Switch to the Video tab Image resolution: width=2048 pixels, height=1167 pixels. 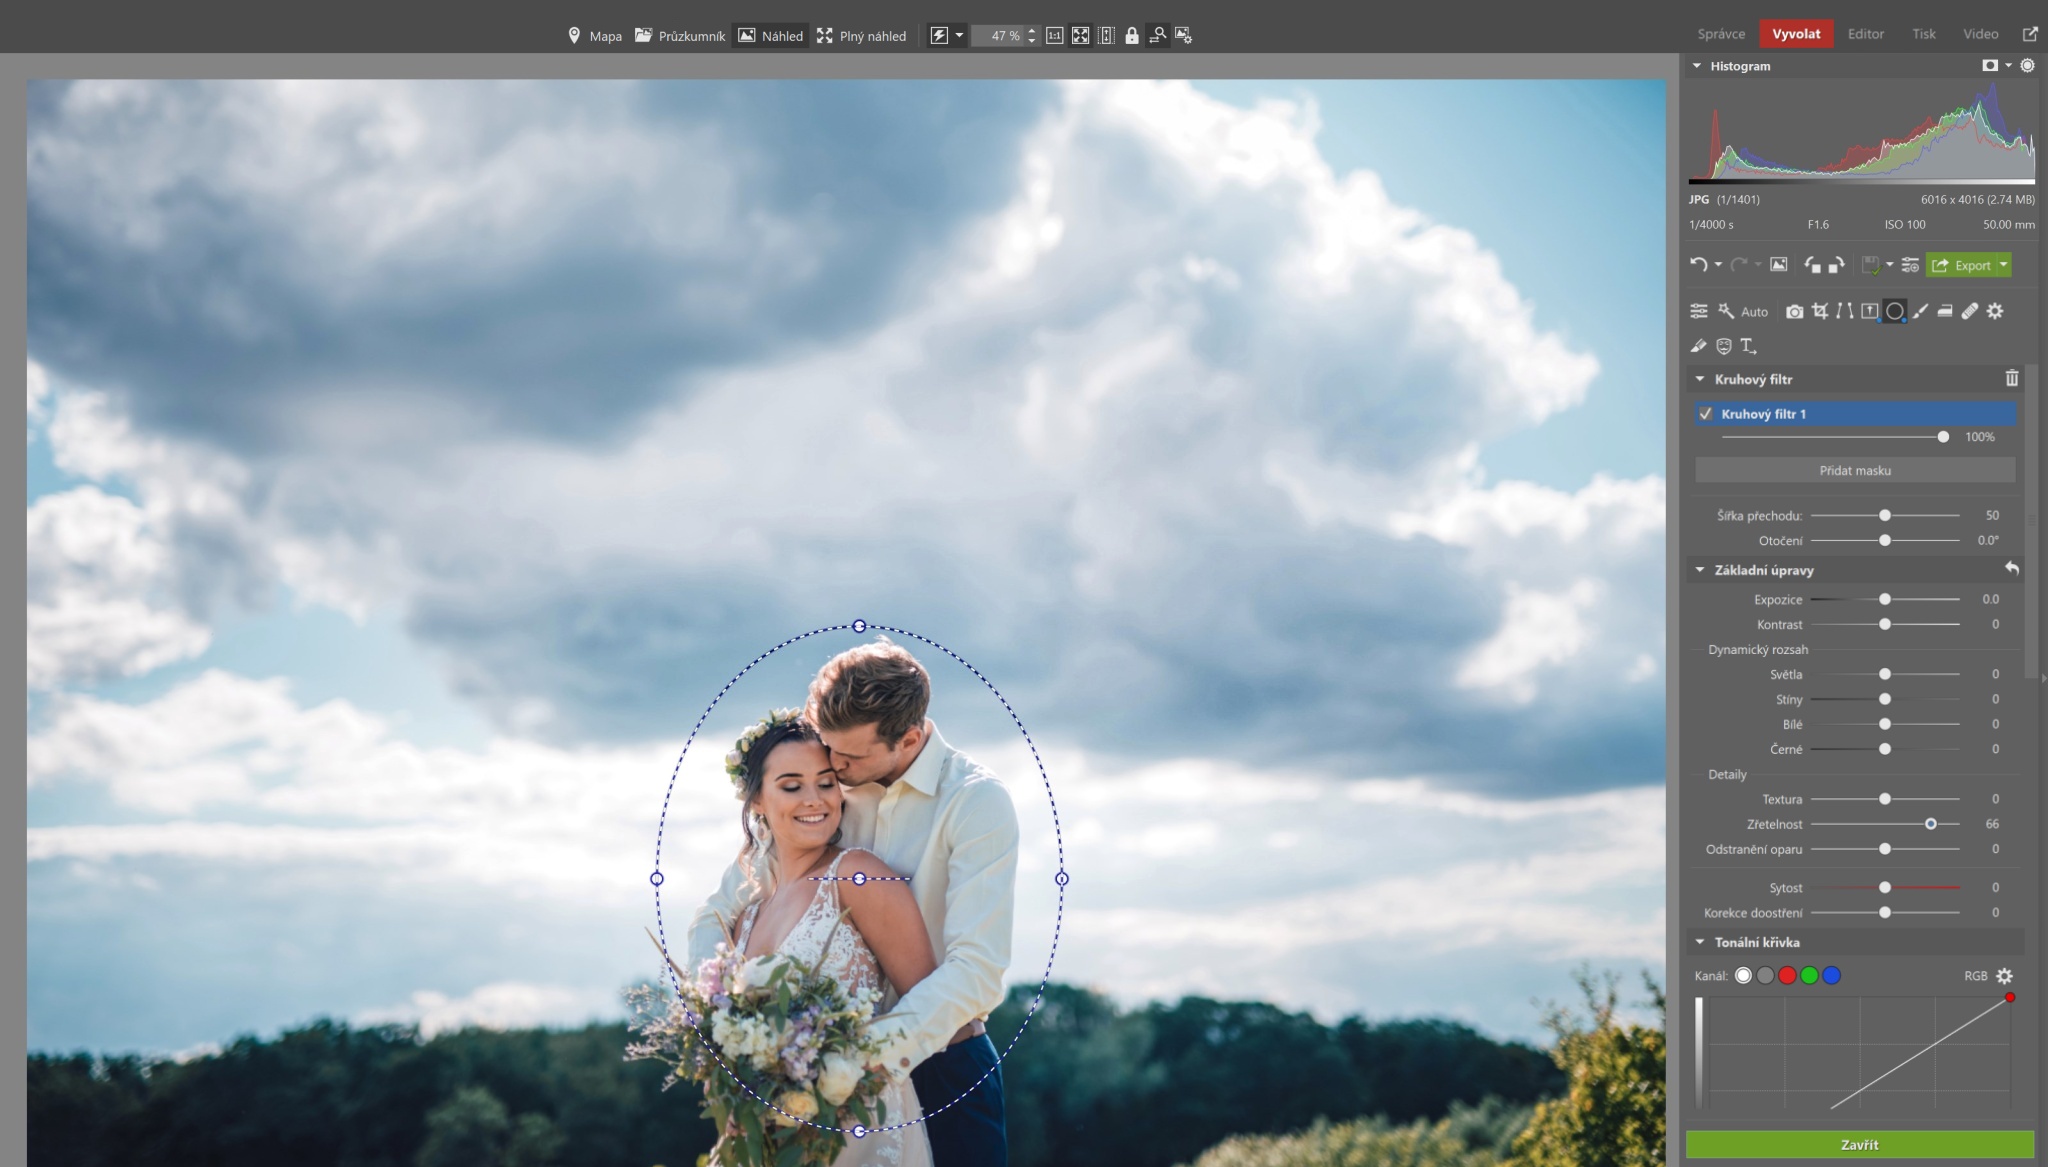click(x=1980, y=34)
